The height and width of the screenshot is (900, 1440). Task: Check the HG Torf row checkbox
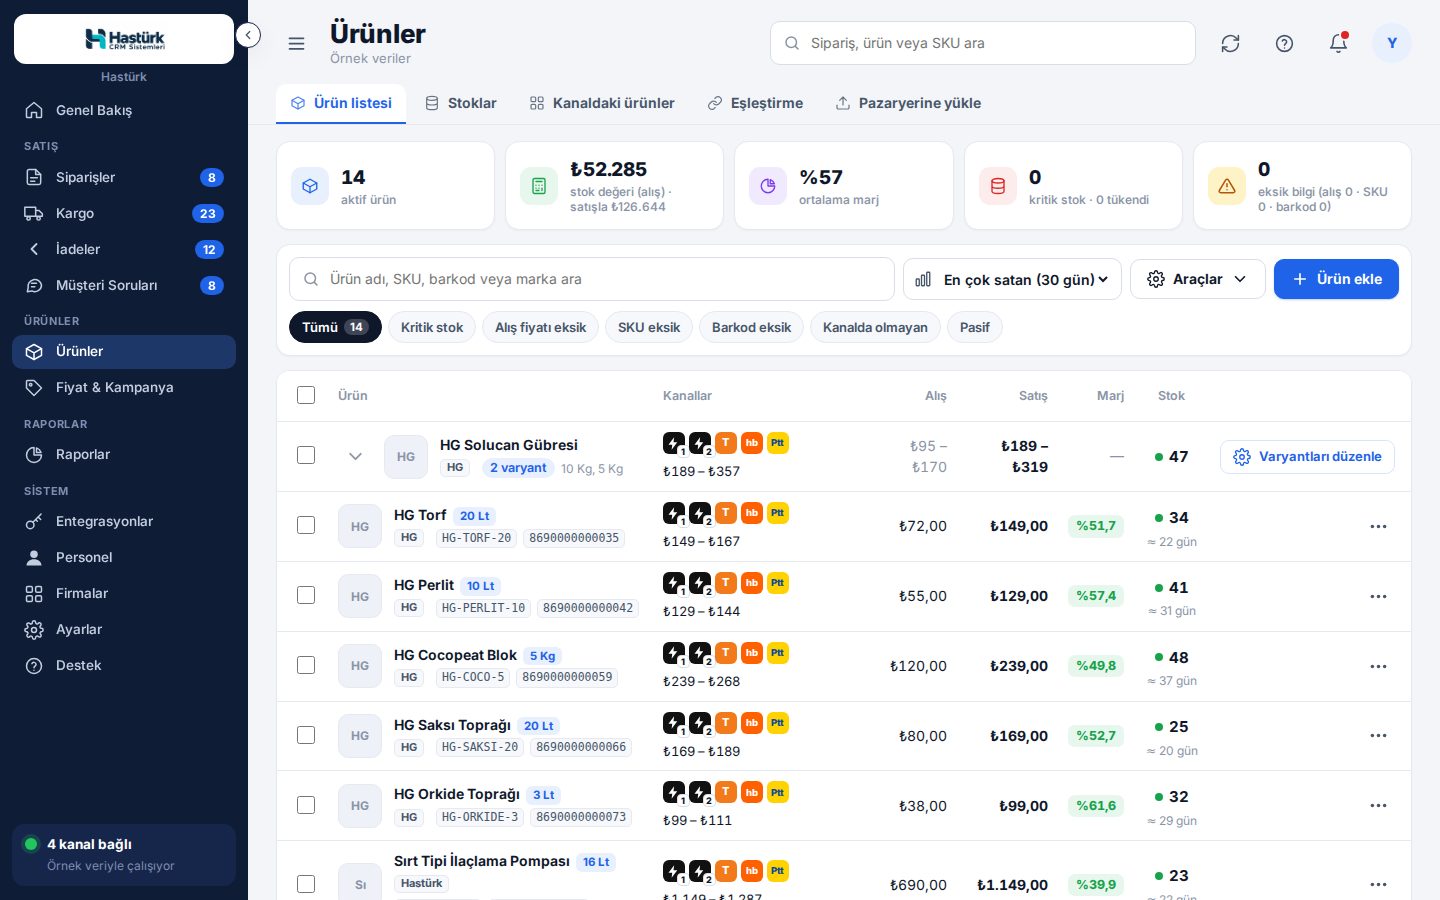[306, 525]
